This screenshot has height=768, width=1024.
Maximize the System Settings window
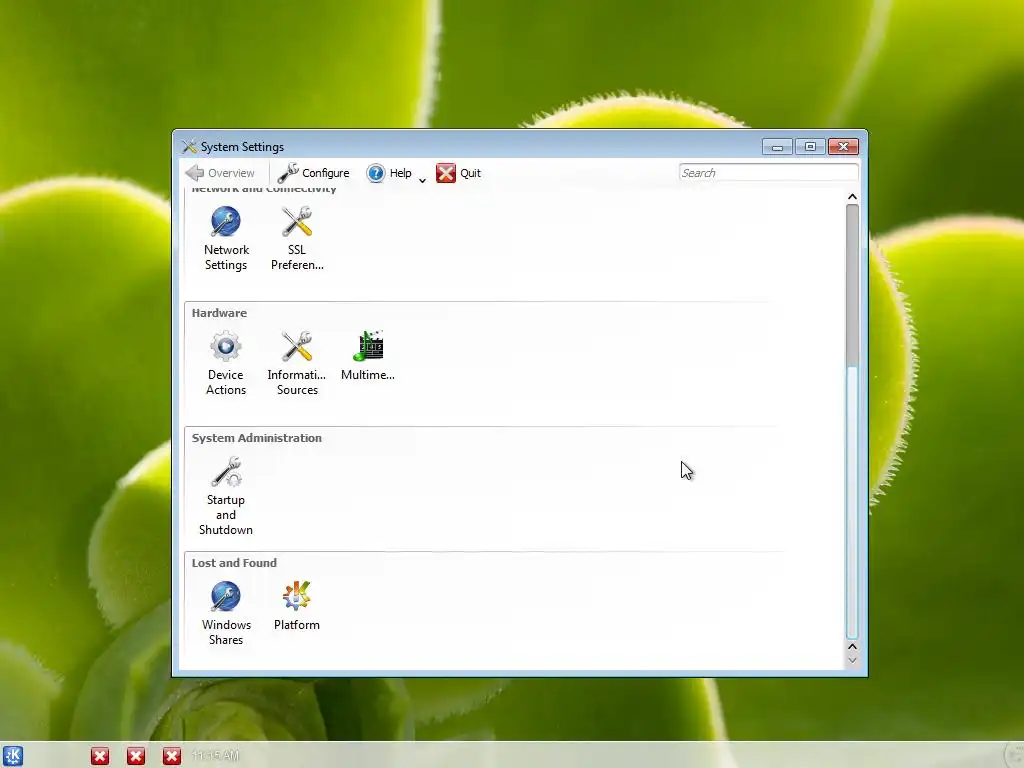coord(810,147)
